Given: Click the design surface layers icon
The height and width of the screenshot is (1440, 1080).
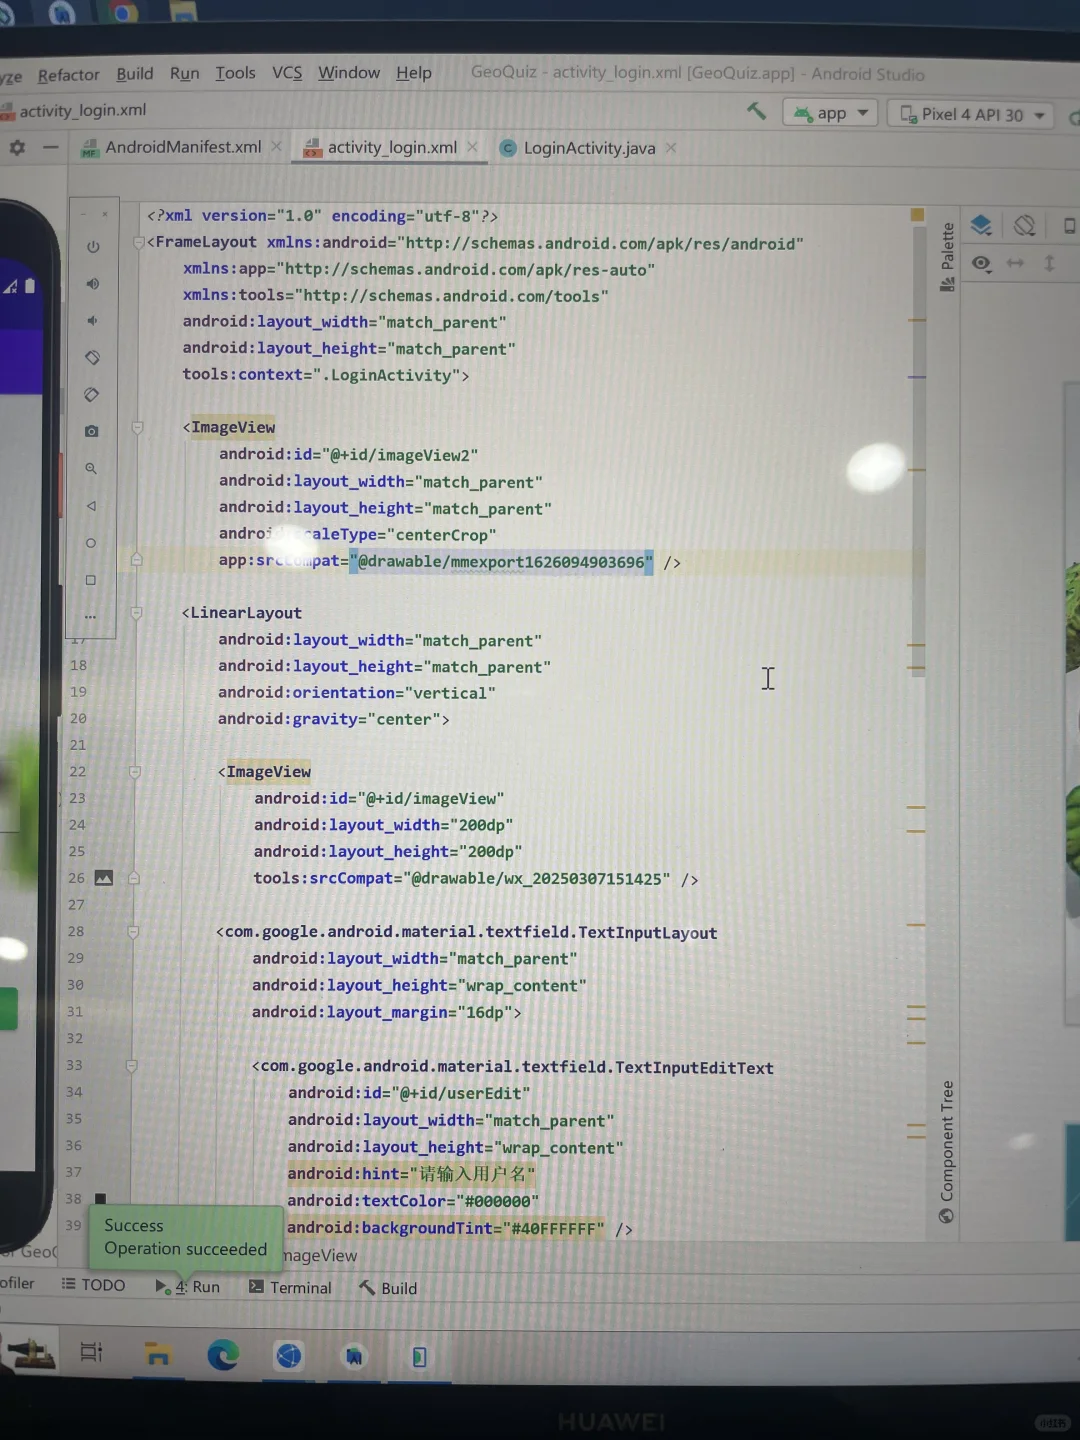Looking at the screenshot, I should pyautogui.click(x=982, y=226).
